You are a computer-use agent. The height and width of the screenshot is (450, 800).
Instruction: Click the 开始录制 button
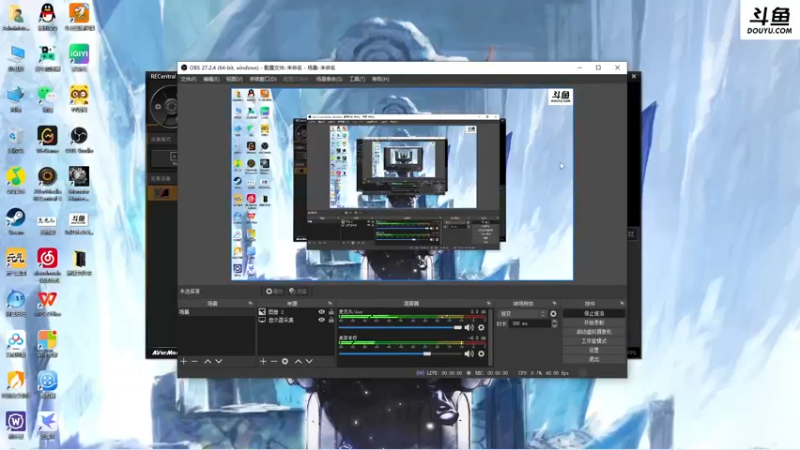click(594, 322)
